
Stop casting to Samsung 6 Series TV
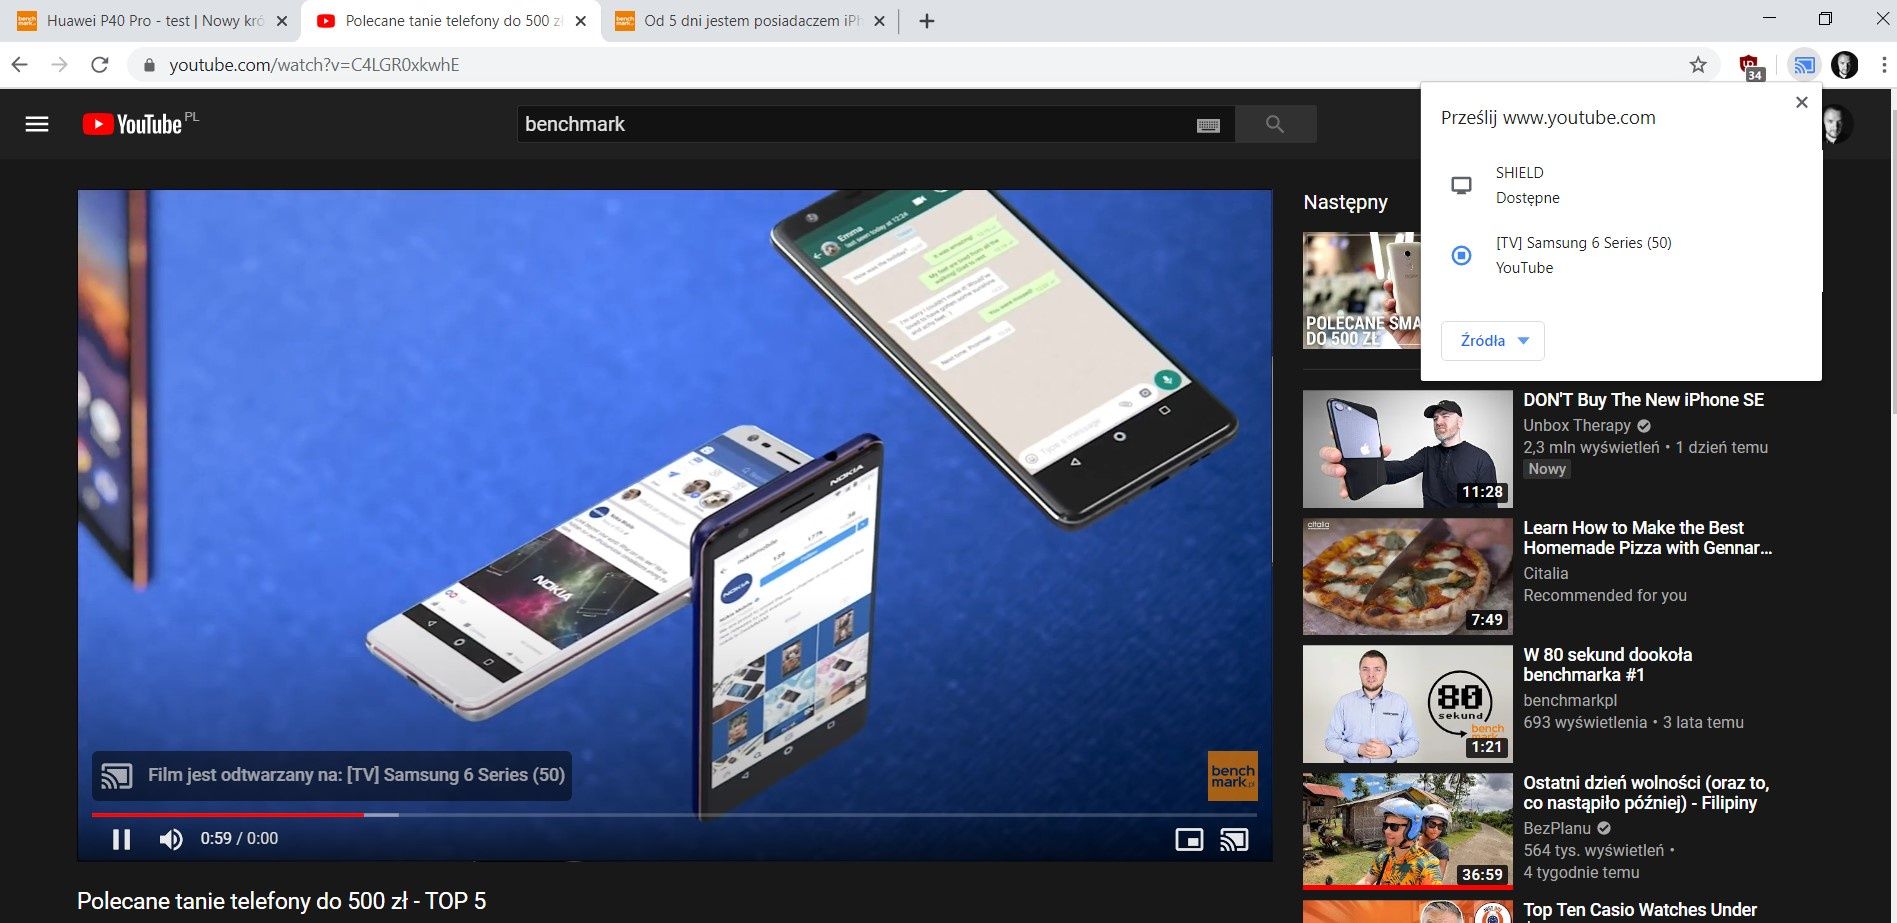(1621, 255)
